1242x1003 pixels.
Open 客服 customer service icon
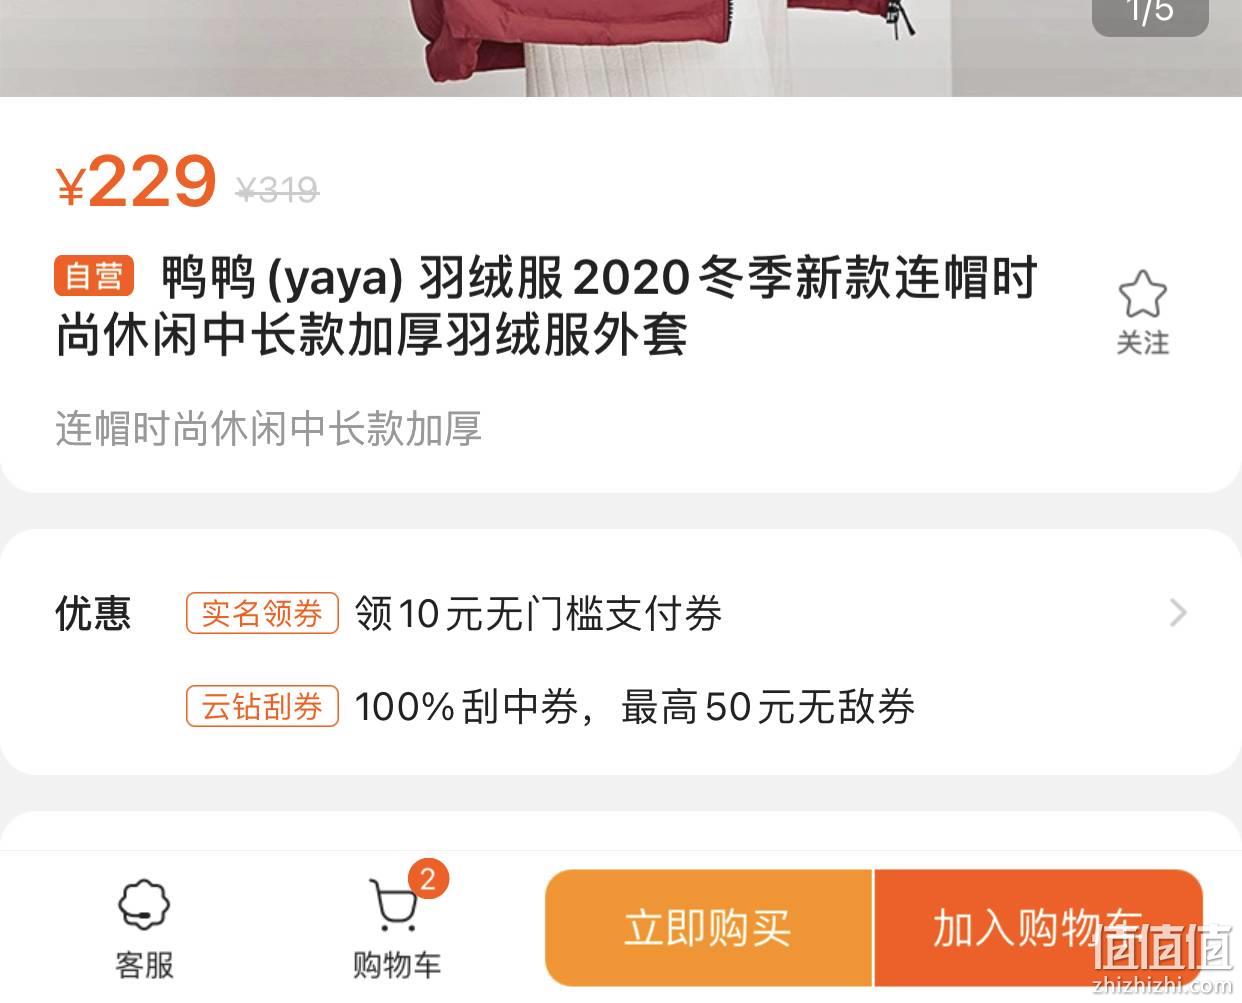(144, 906)
